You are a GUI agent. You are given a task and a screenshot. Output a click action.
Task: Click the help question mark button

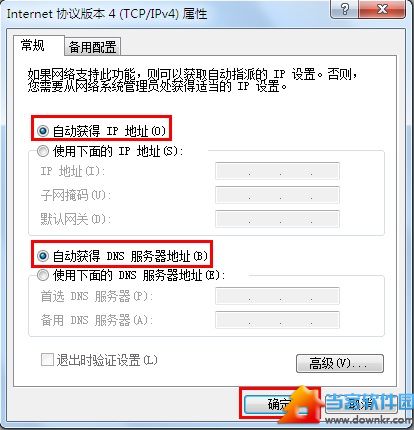[346, 9]
